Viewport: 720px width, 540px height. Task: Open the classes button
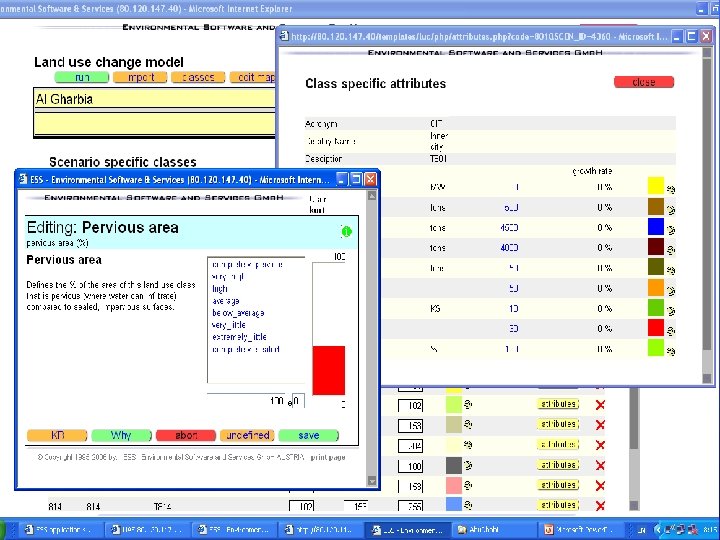(198, 77)
